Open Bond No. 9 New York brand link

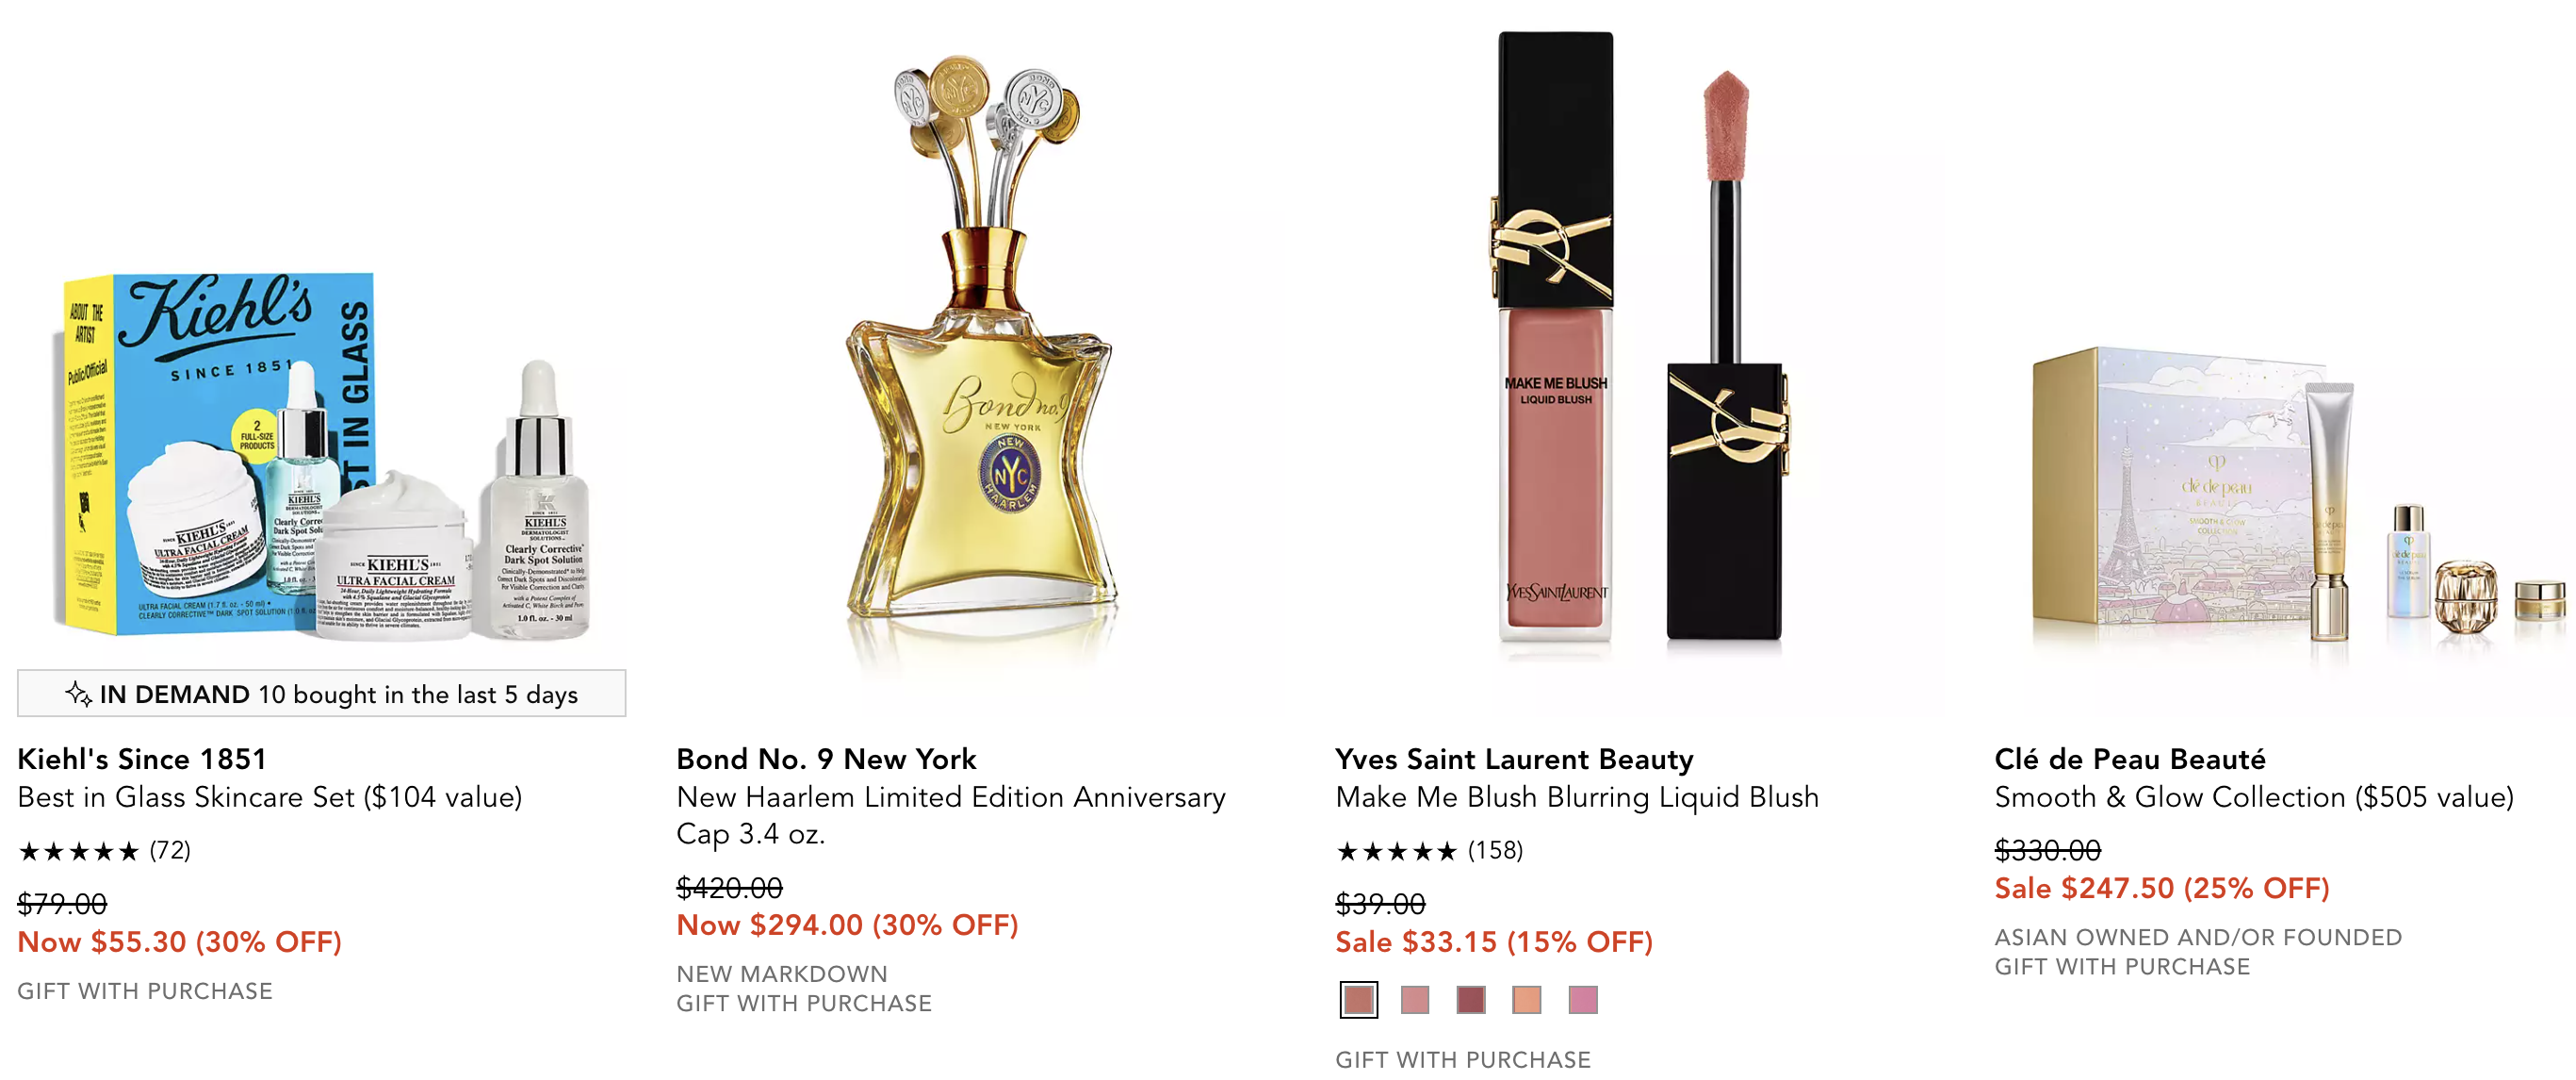826,759
